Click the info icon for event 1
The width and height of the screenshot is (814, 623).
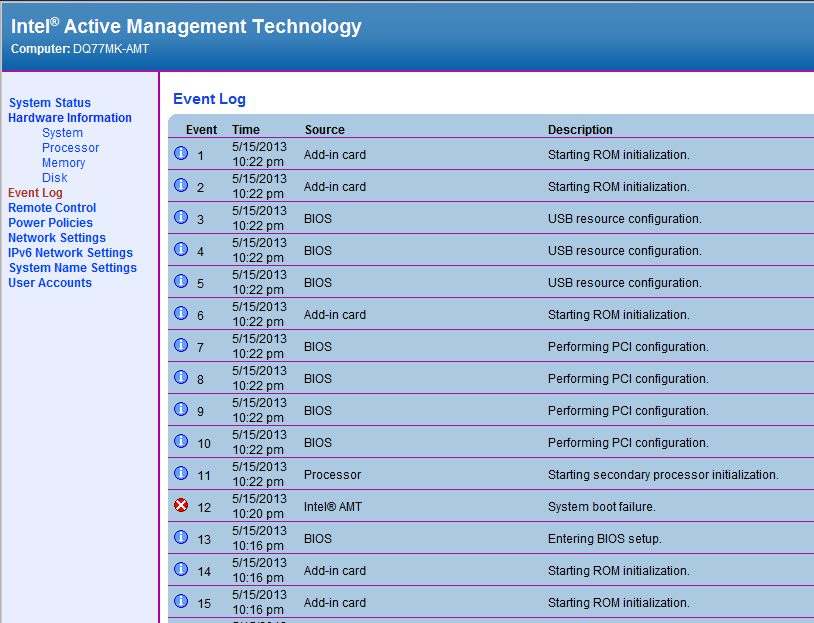(181, 154)
